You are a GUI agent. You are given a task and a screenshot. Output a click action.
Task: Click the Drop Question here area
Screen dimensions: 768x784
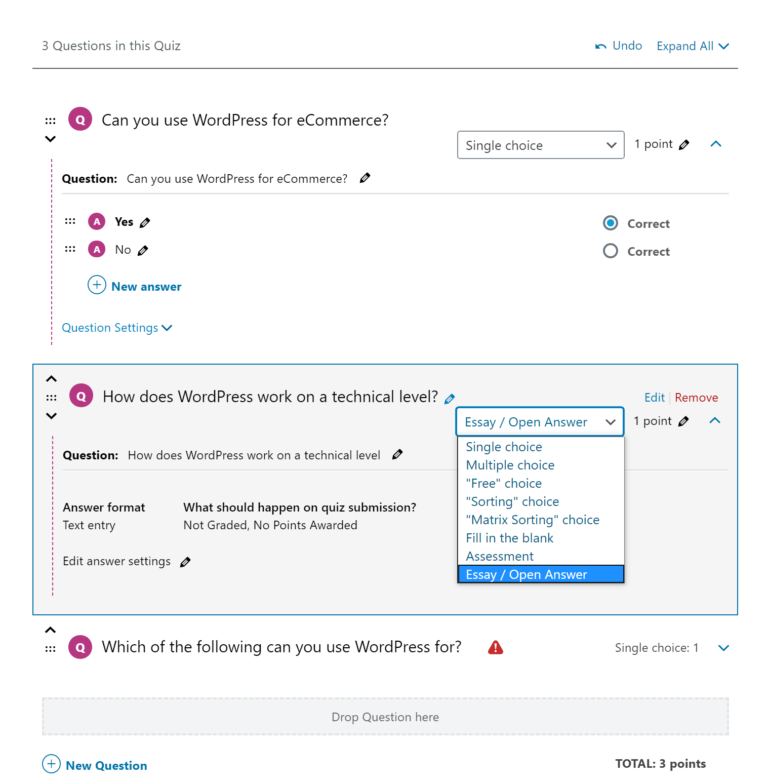tap(385, 717)
